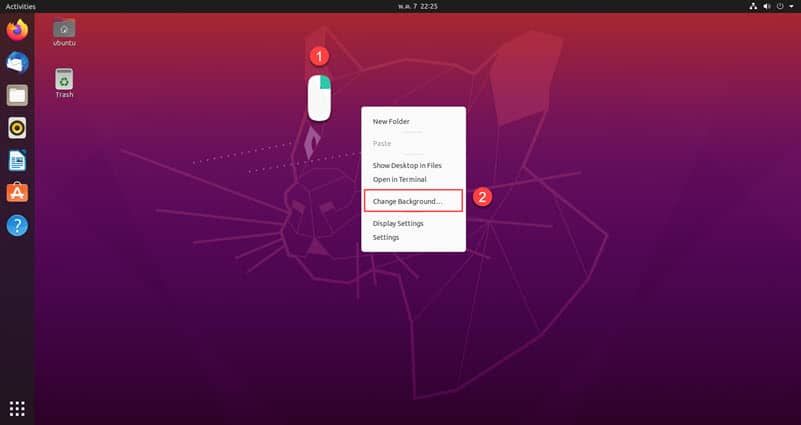Viewport: 801px width, 425px height.
Task: Click the power icon in top bar
Action: [780, 6]
